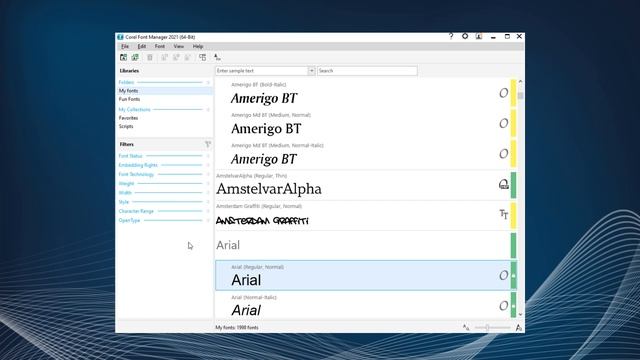Click the greyed trash Delete toolbar icon
640x360 pixels.
150,58
